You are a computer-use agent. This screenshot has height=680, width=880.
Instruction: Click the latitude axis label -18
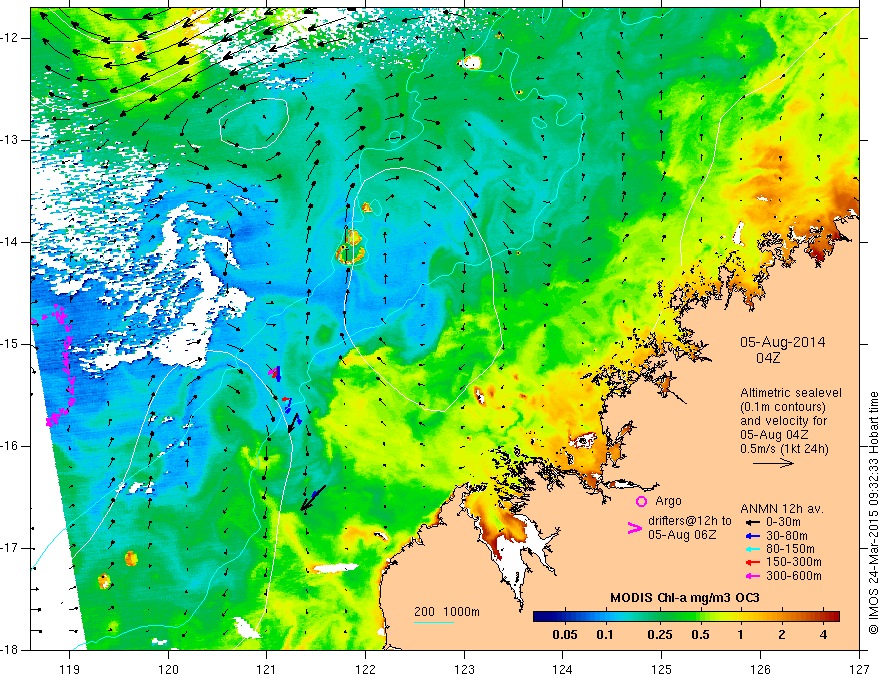10,650
